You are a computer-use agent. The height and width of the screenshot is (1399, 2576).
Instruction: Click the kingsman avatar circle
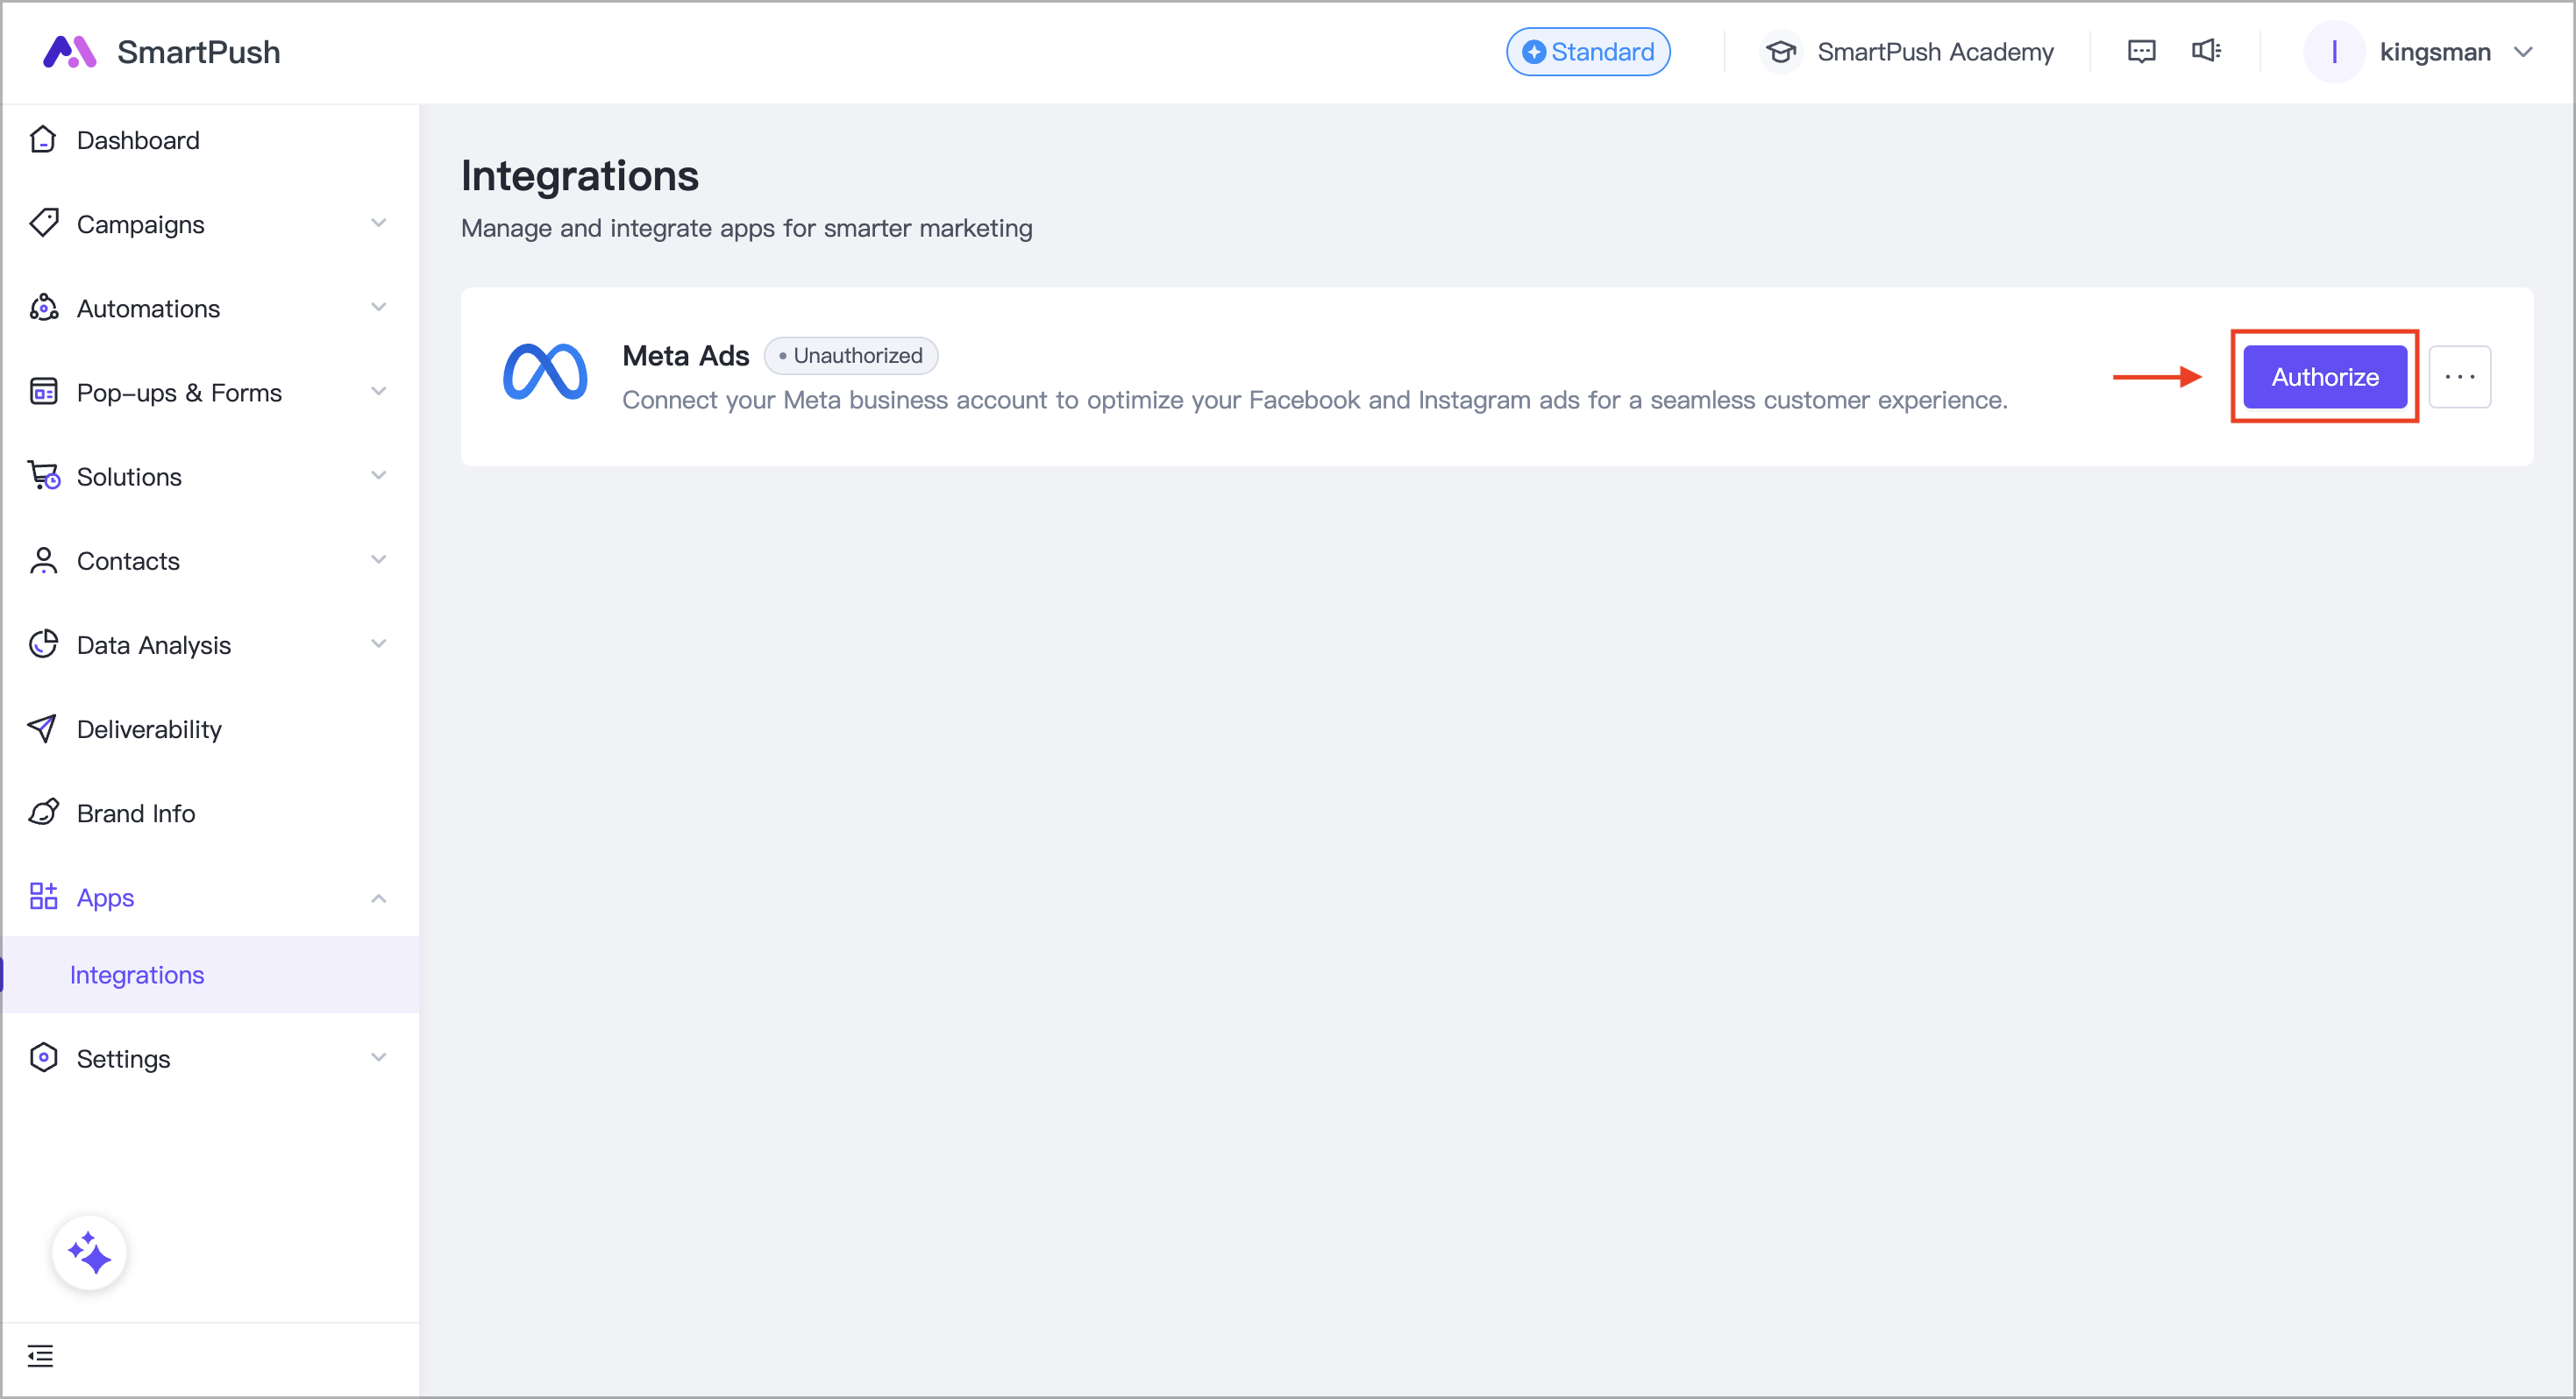(2333, 52)
